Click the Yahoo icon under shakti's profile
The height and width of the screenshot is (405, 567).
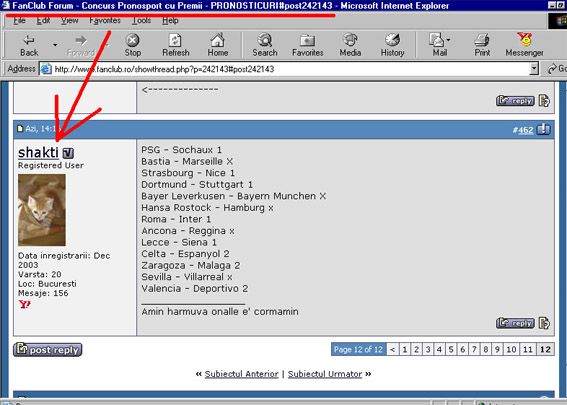[x=24, y=304]
